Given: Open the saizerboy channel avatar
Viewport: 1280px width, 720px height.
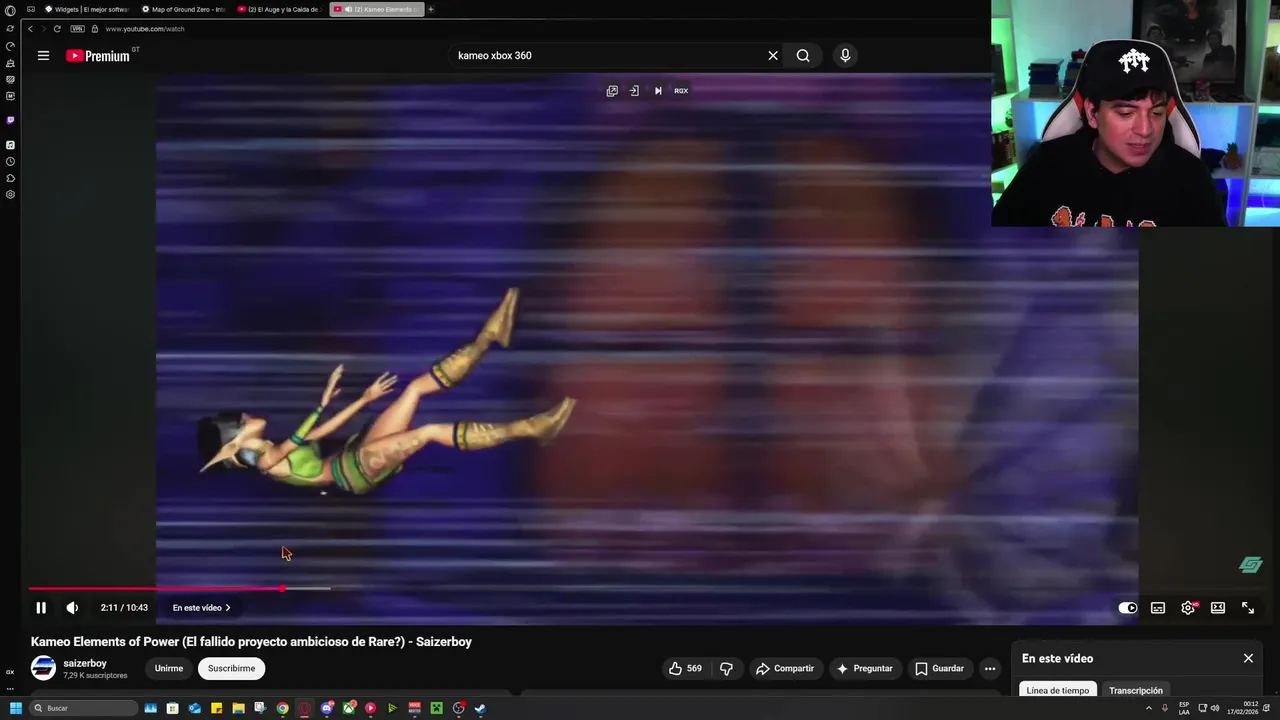Looking at the screenshot, I should 43,668.
